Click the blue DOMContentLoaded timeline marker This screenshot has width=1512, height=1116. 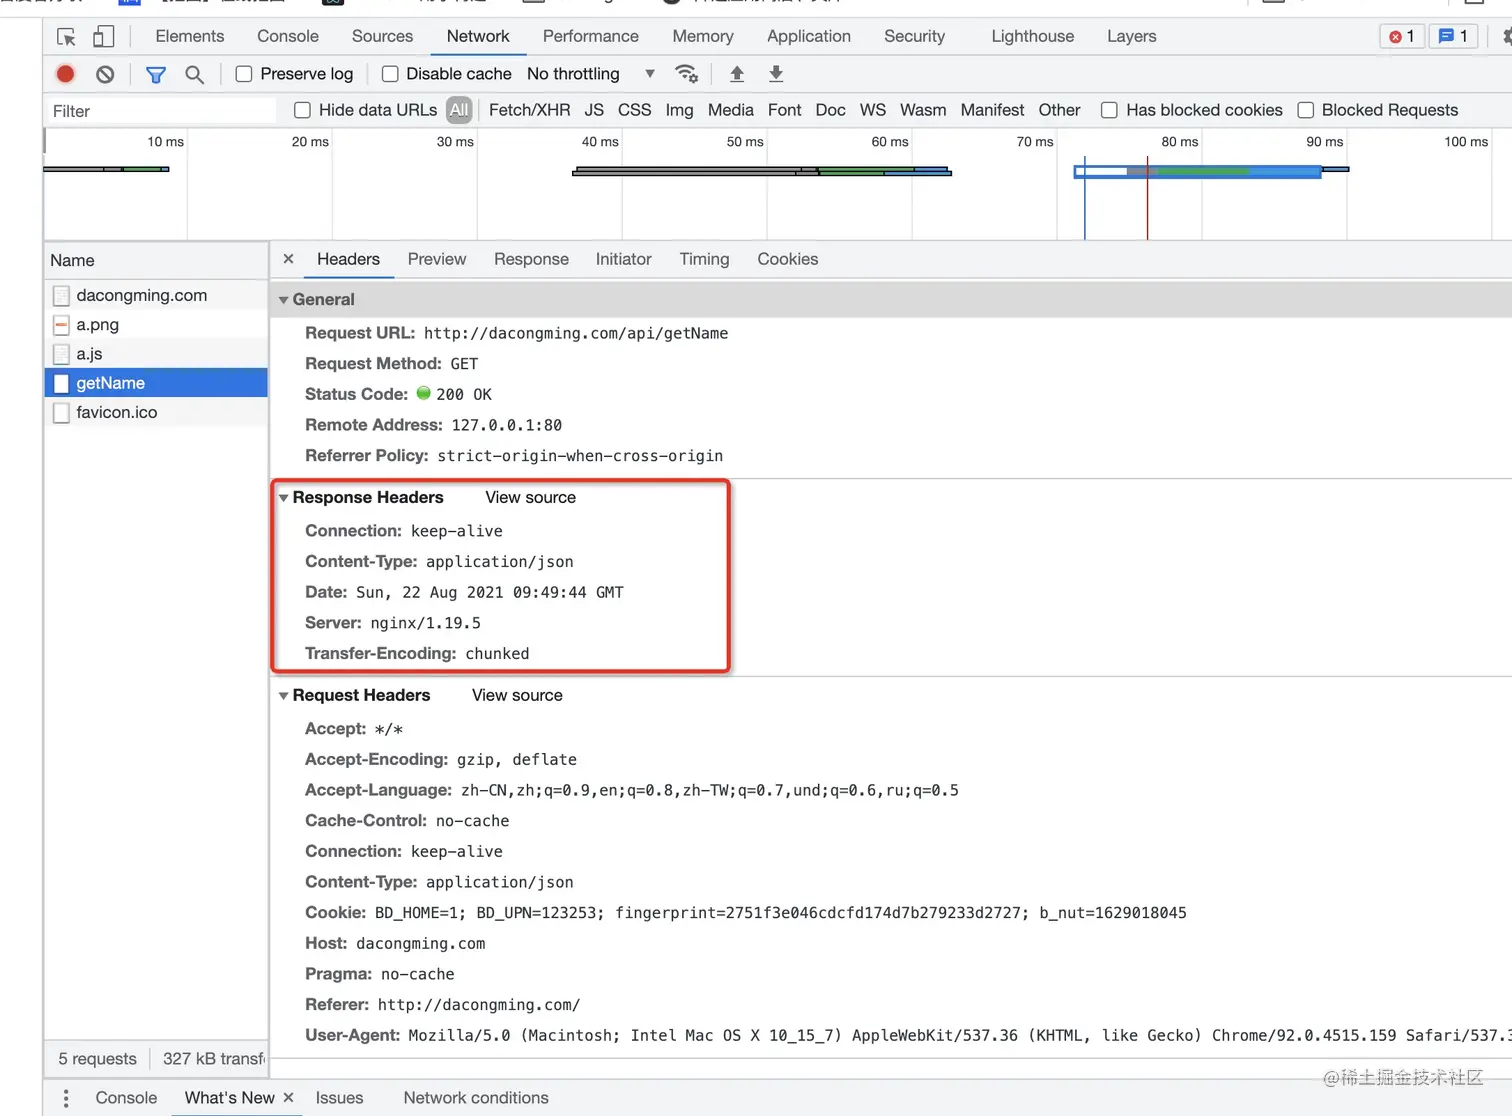click(x=1085, y=198)
